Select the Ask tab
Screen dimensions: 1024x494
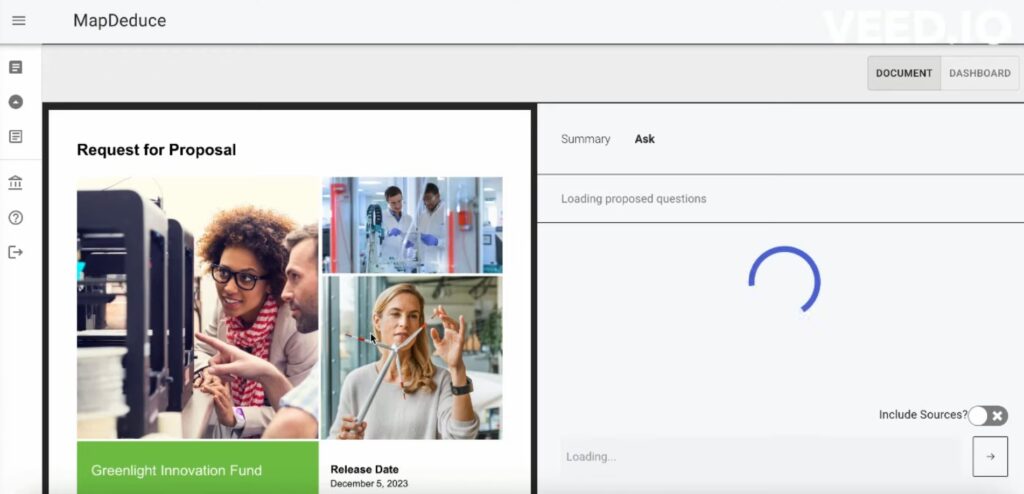(645, 139)
